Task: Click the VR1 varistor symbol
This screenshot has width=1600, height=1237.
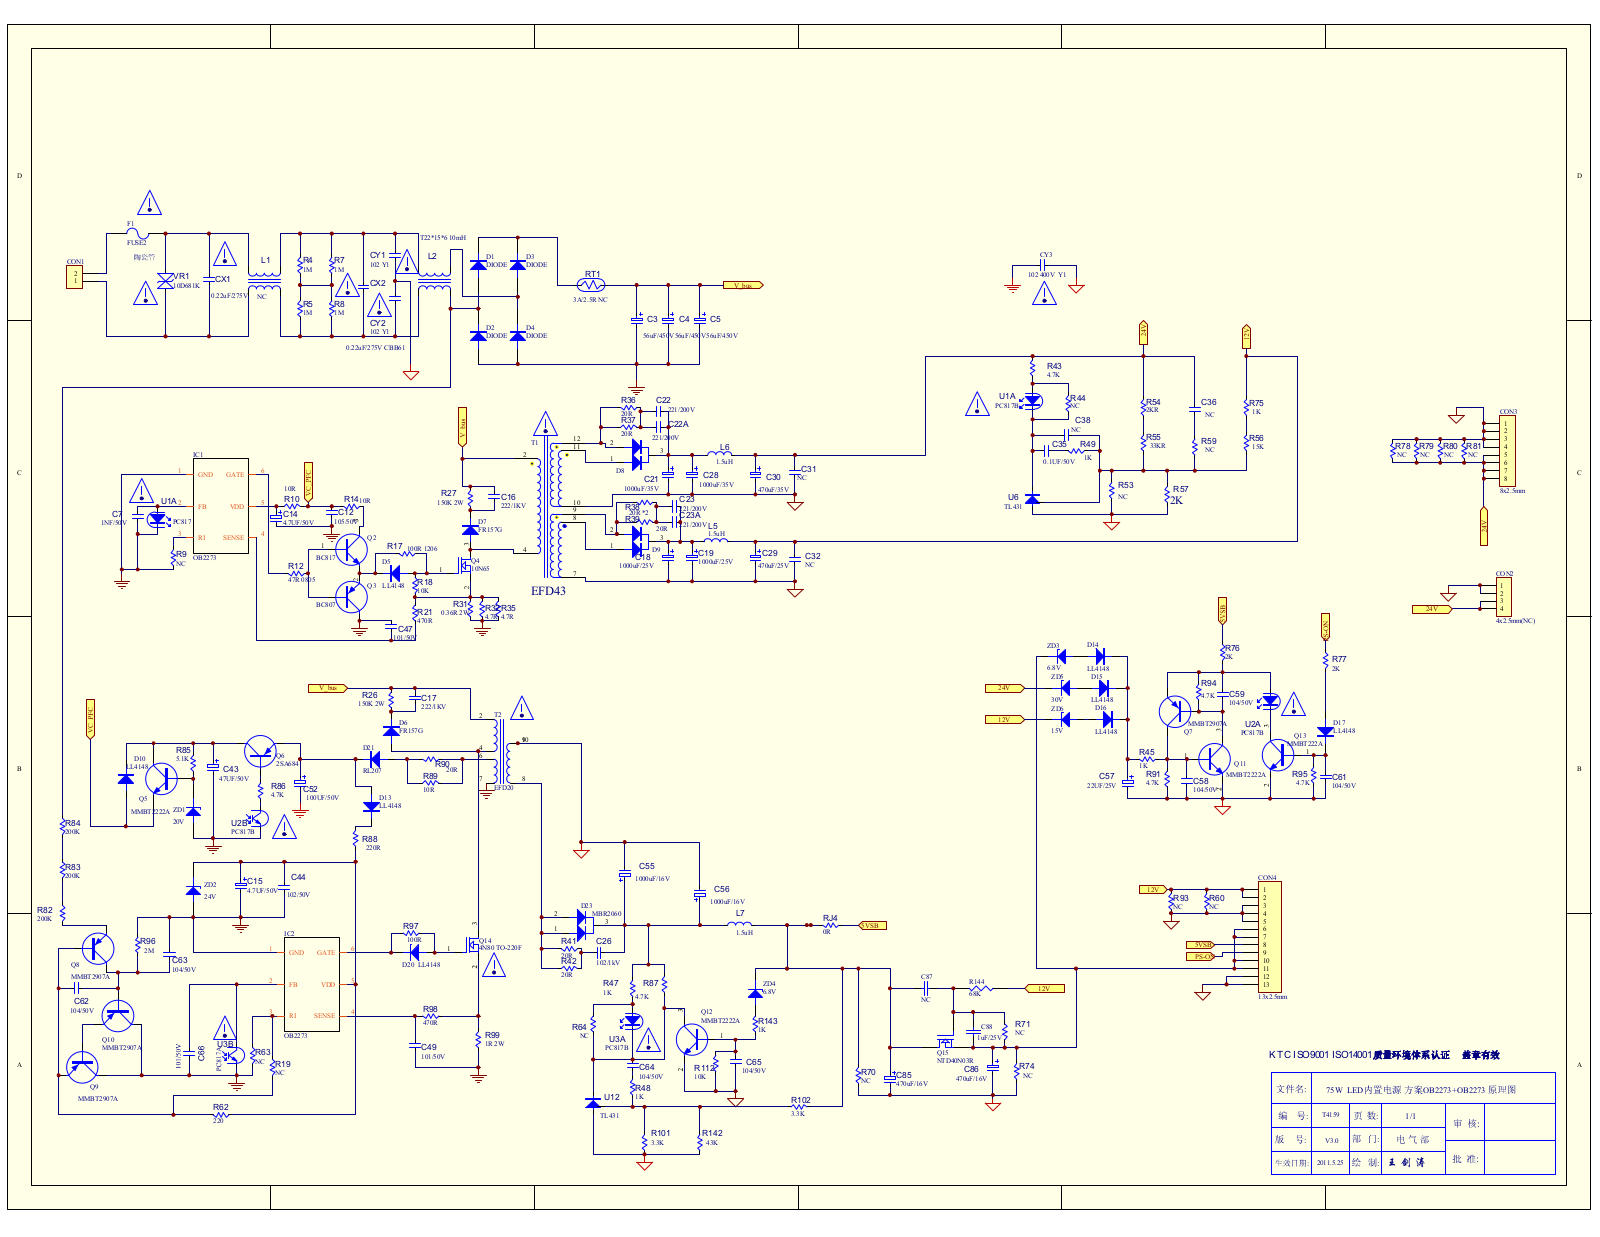Action: [166, 282]
